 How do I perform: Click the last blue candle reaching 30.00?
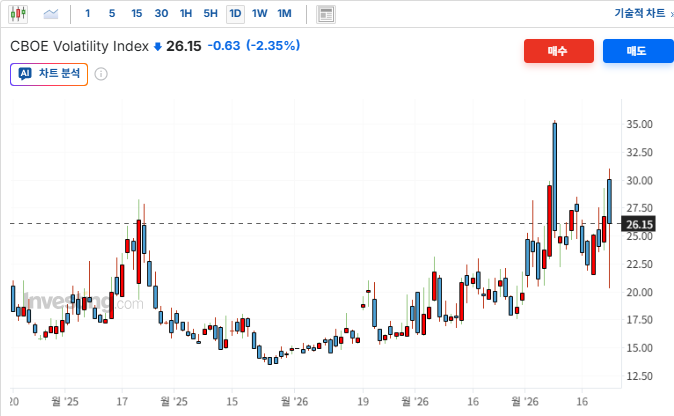(x=610, y=201)
